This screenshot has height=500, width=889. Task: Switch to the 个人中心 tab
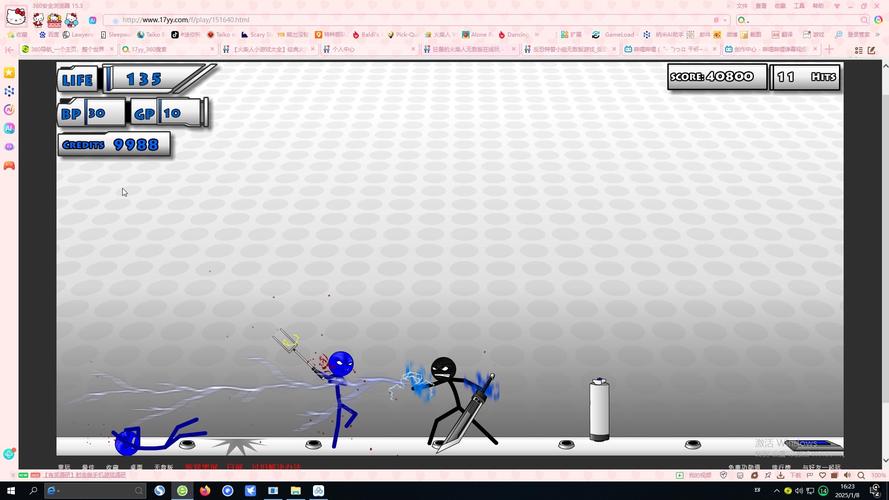[370, 49]
